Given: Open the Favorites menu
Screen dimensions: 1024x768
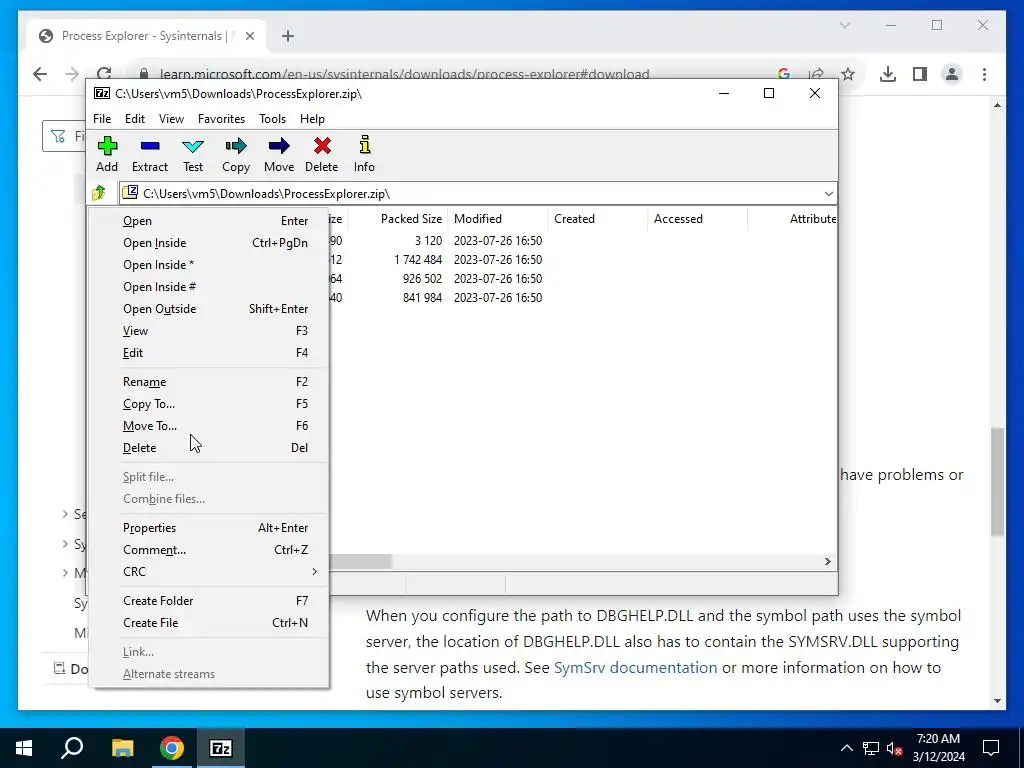Looking at the screenshot, I should [221, 119].
